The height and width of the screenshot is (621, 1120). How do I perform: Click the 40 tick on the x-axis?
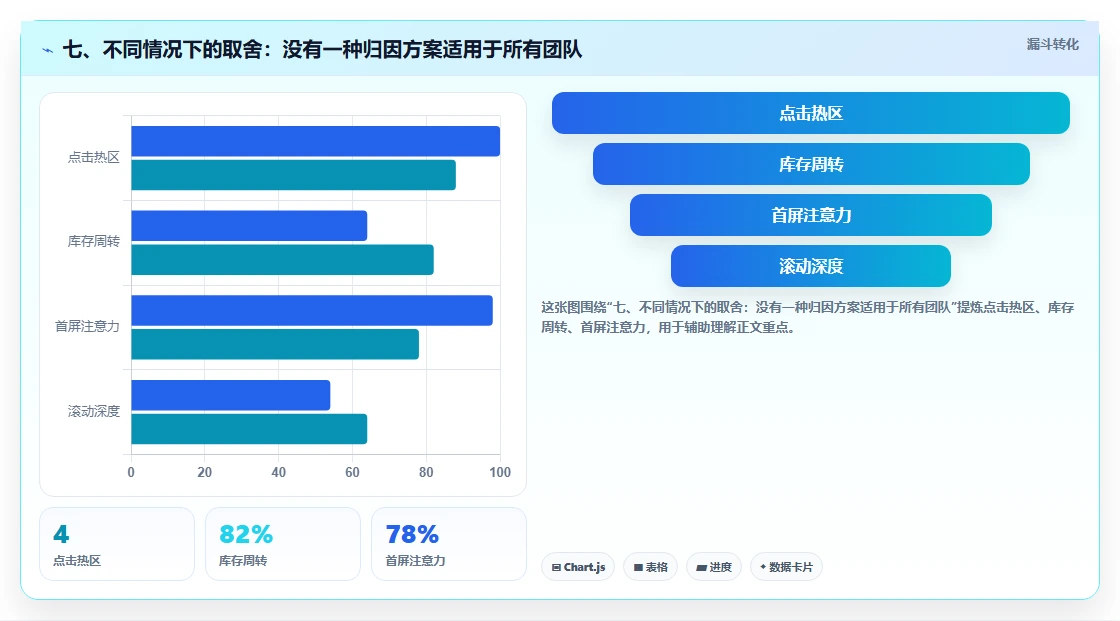tap(279, 472)
